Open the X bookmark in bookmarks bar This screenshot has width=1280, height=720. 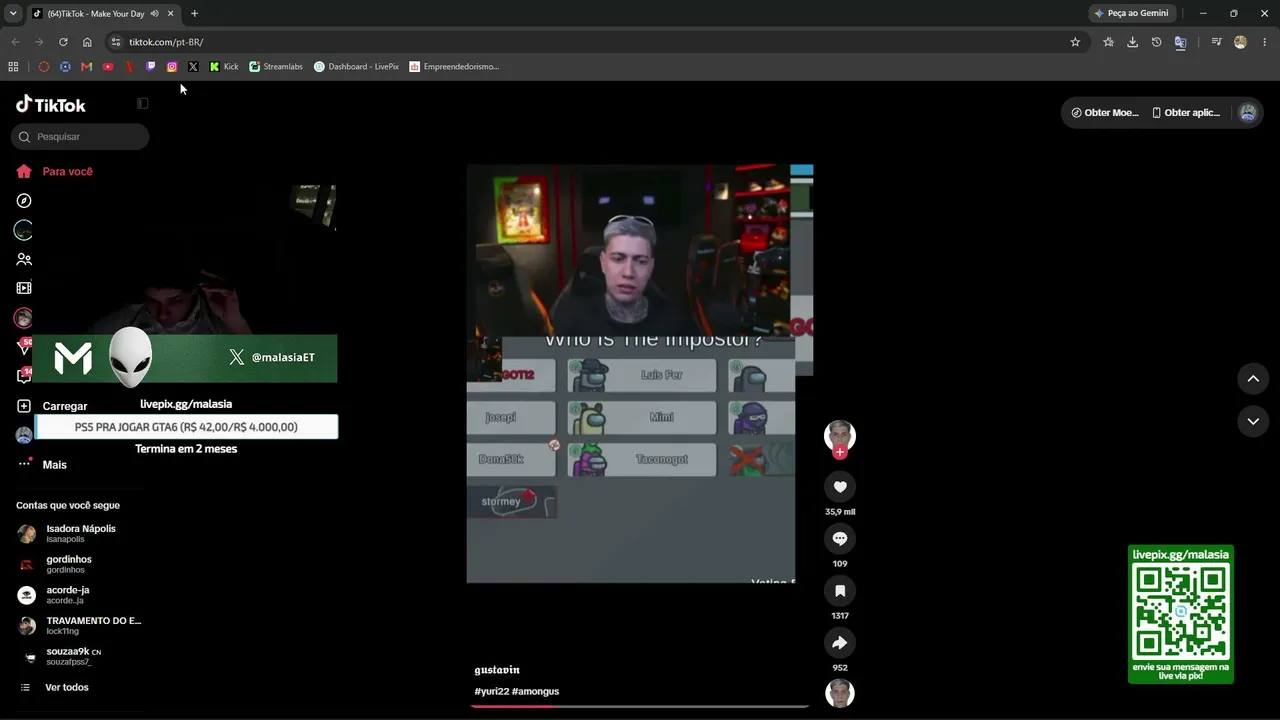(193, 67)
